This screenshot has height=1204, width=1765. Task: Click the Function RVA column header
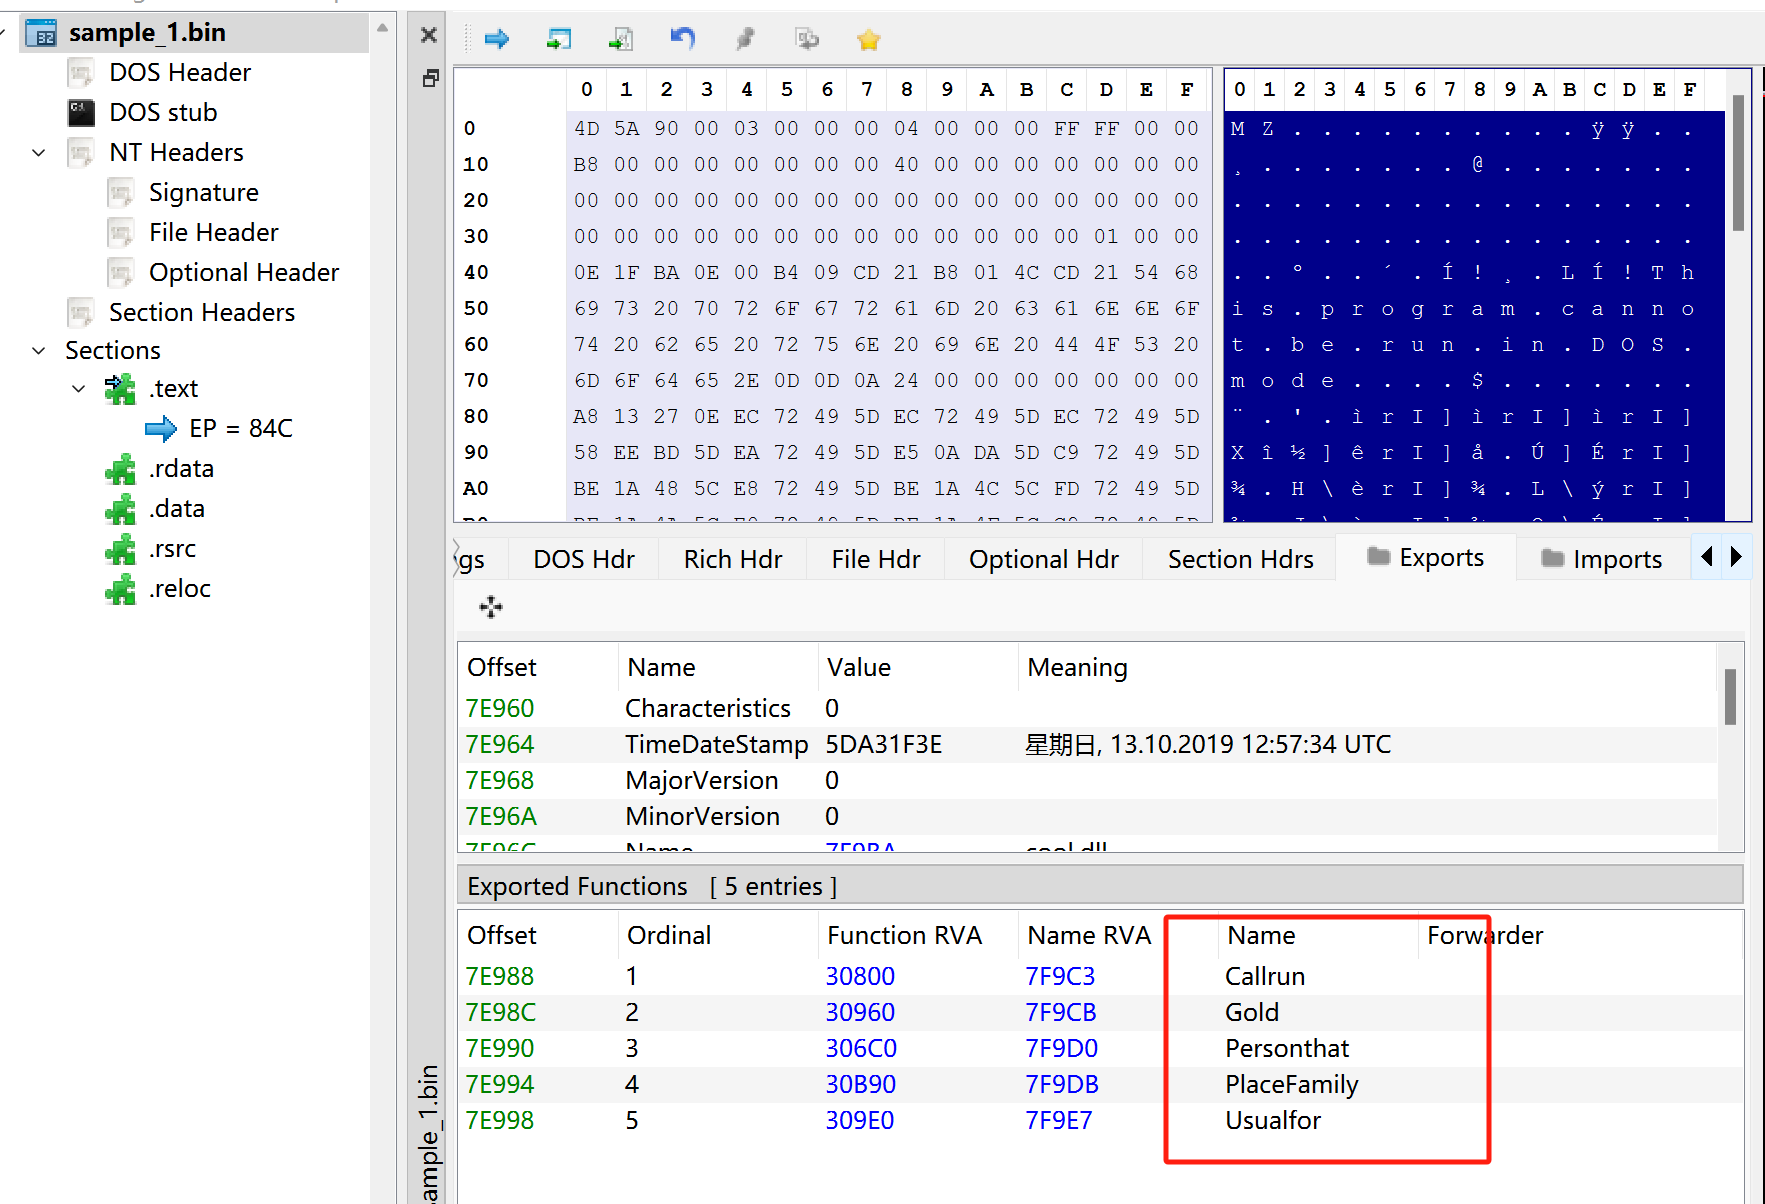click(x=904, y=935)
